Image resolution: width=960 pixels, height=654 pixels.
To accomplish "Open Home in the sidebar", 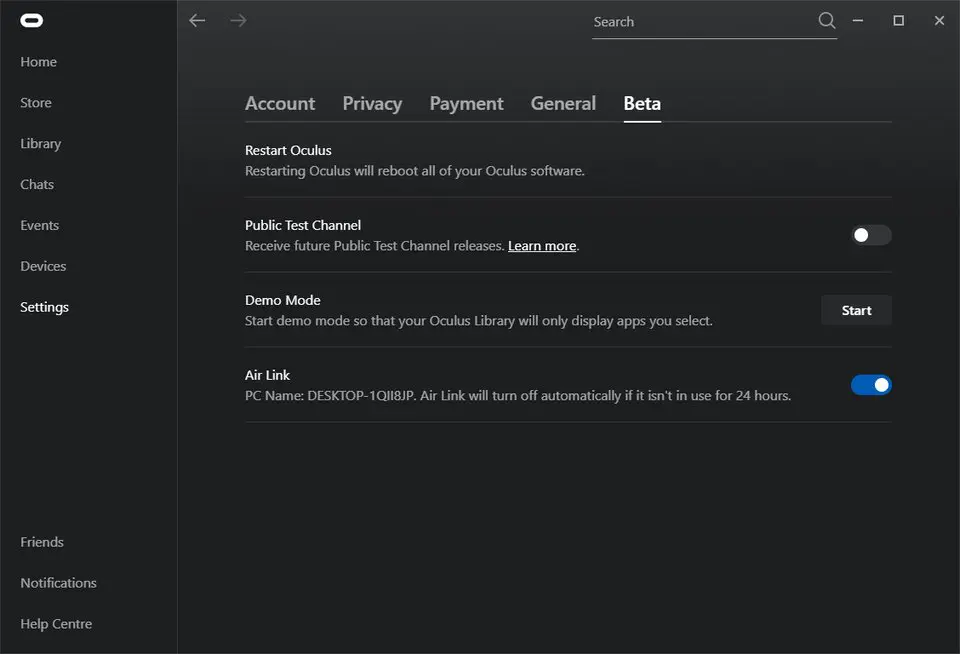I will click(39, 62).
